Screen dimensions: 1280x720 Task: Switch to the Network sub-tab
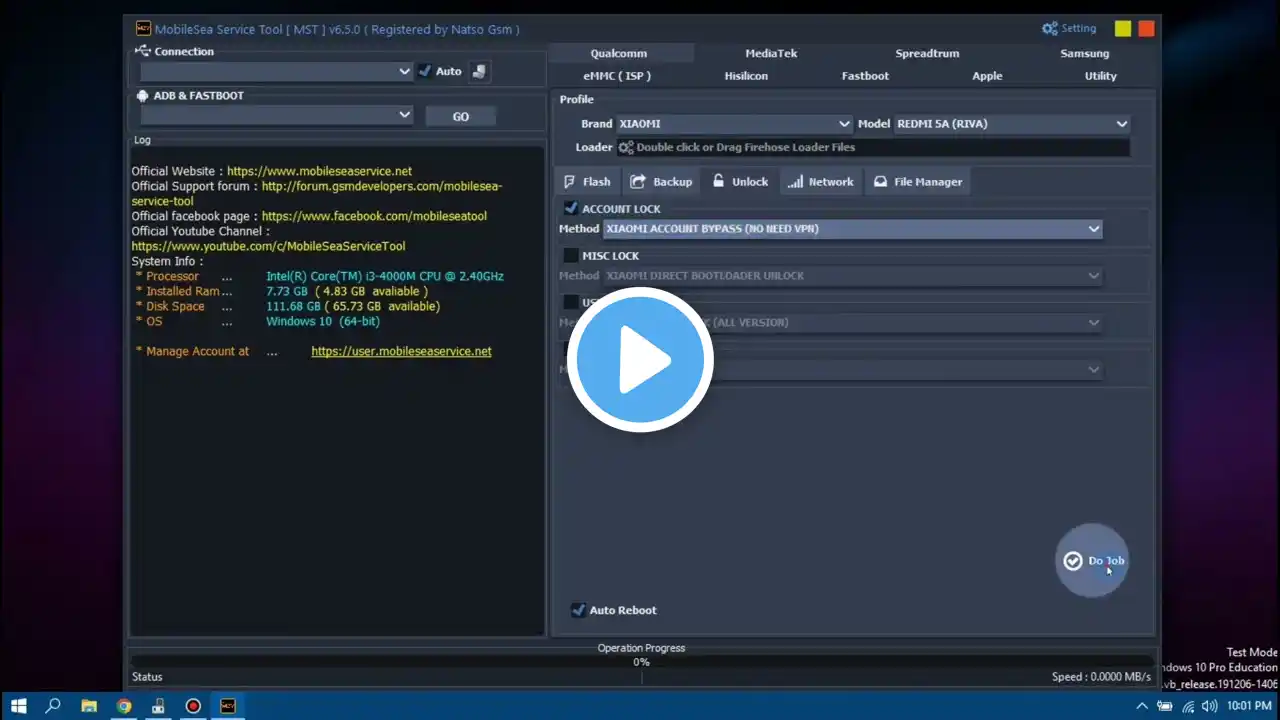(x=821, y=182)
